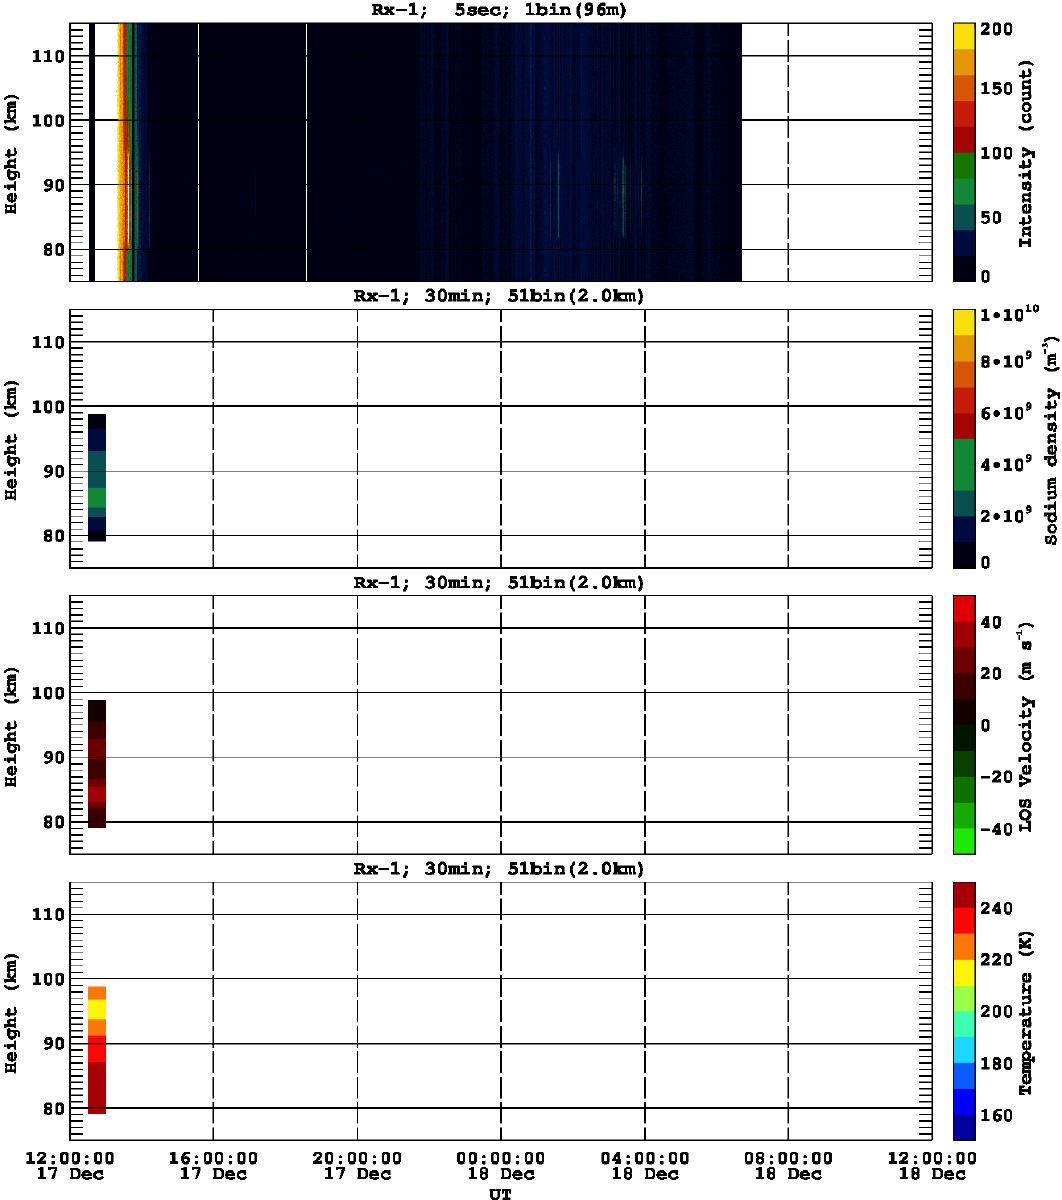Click the orange-yellow bright band in intensity plot
The image size is (1062, 1200).
(124, 150)
